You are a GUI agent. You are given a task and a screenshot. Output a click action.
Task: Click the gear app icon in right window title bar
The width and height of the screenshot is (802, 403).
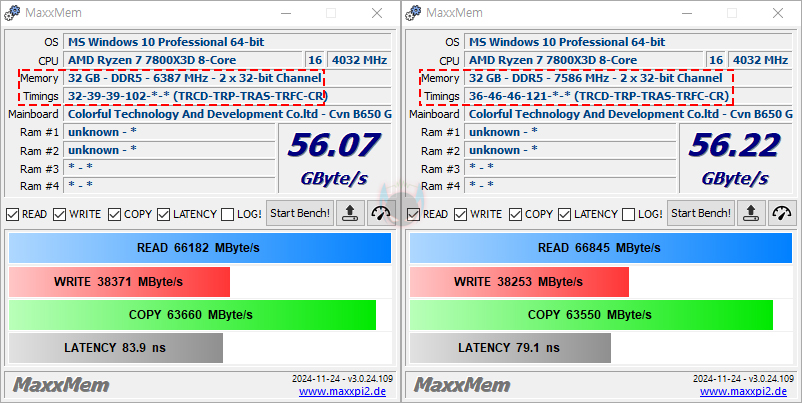[x=413, y=13]
